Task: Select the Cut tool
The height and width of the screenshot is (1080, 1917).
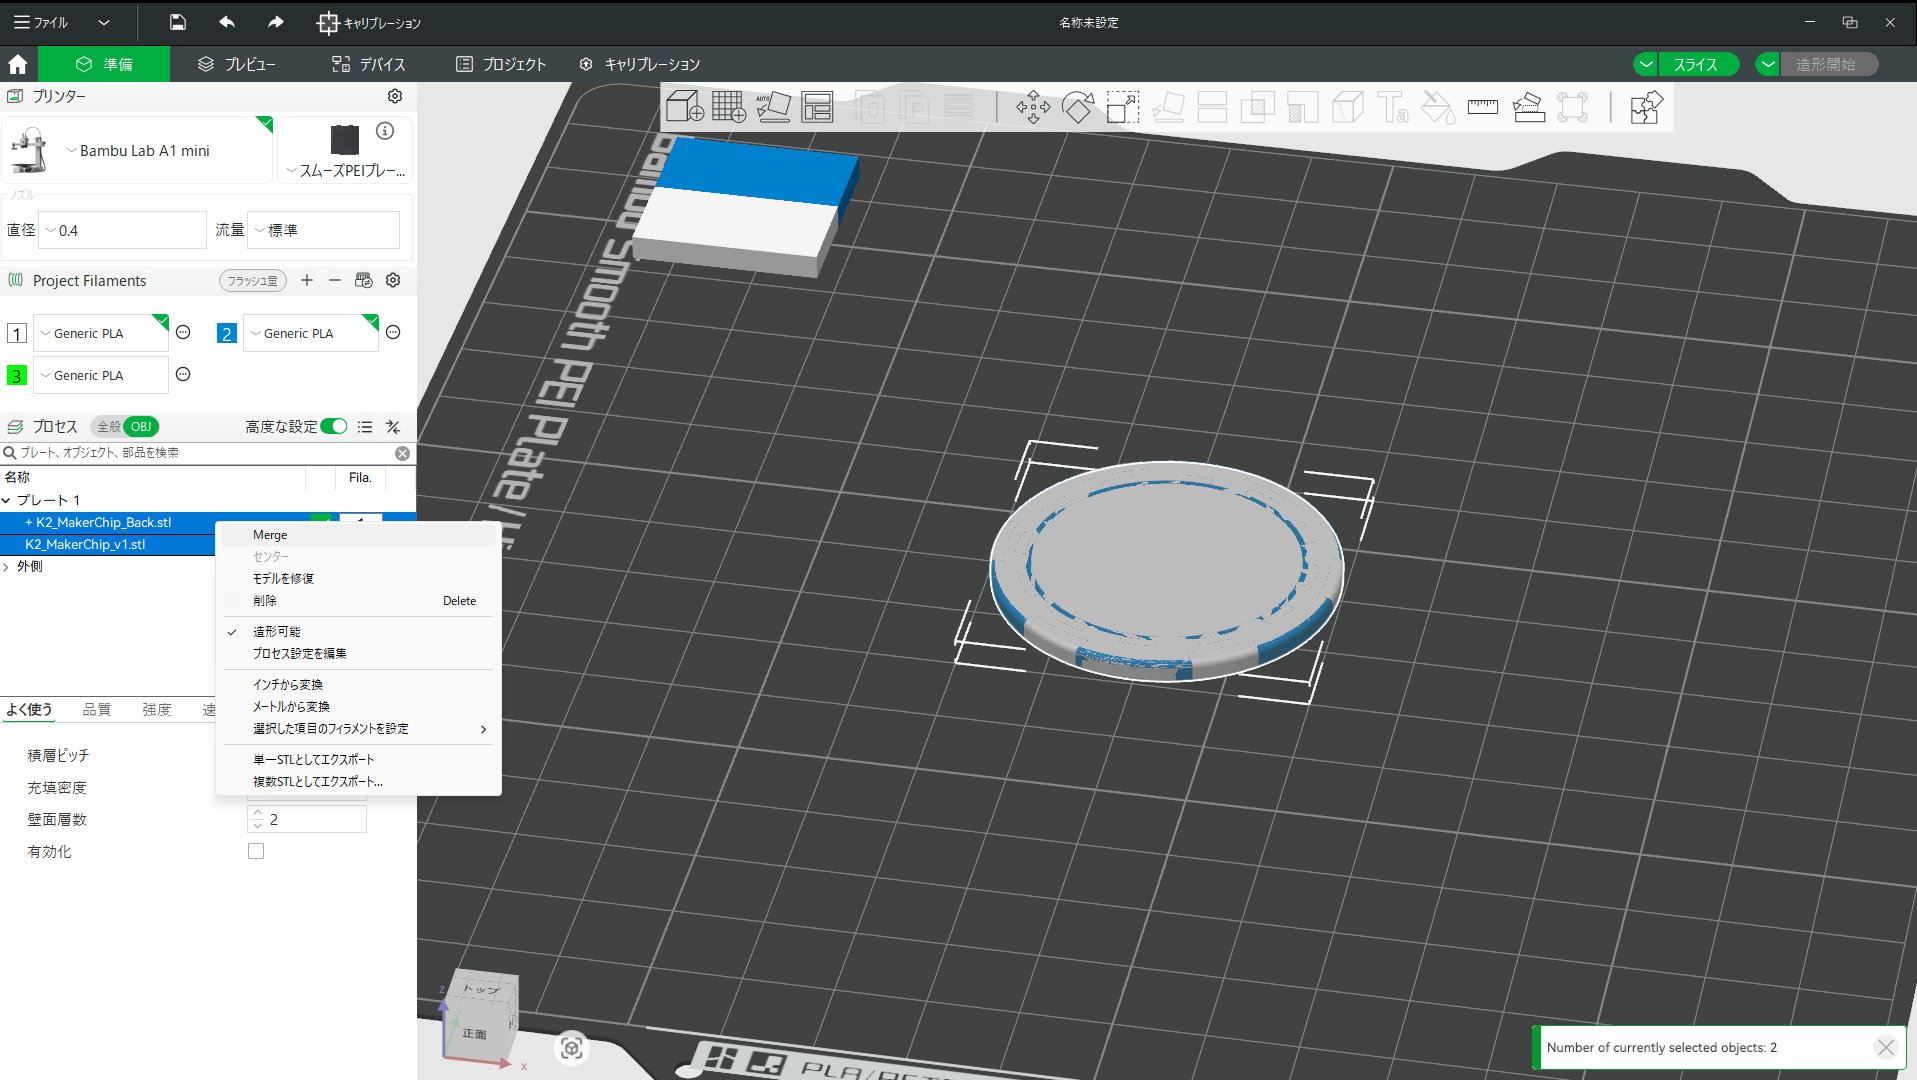Action: pos(1212,107)
